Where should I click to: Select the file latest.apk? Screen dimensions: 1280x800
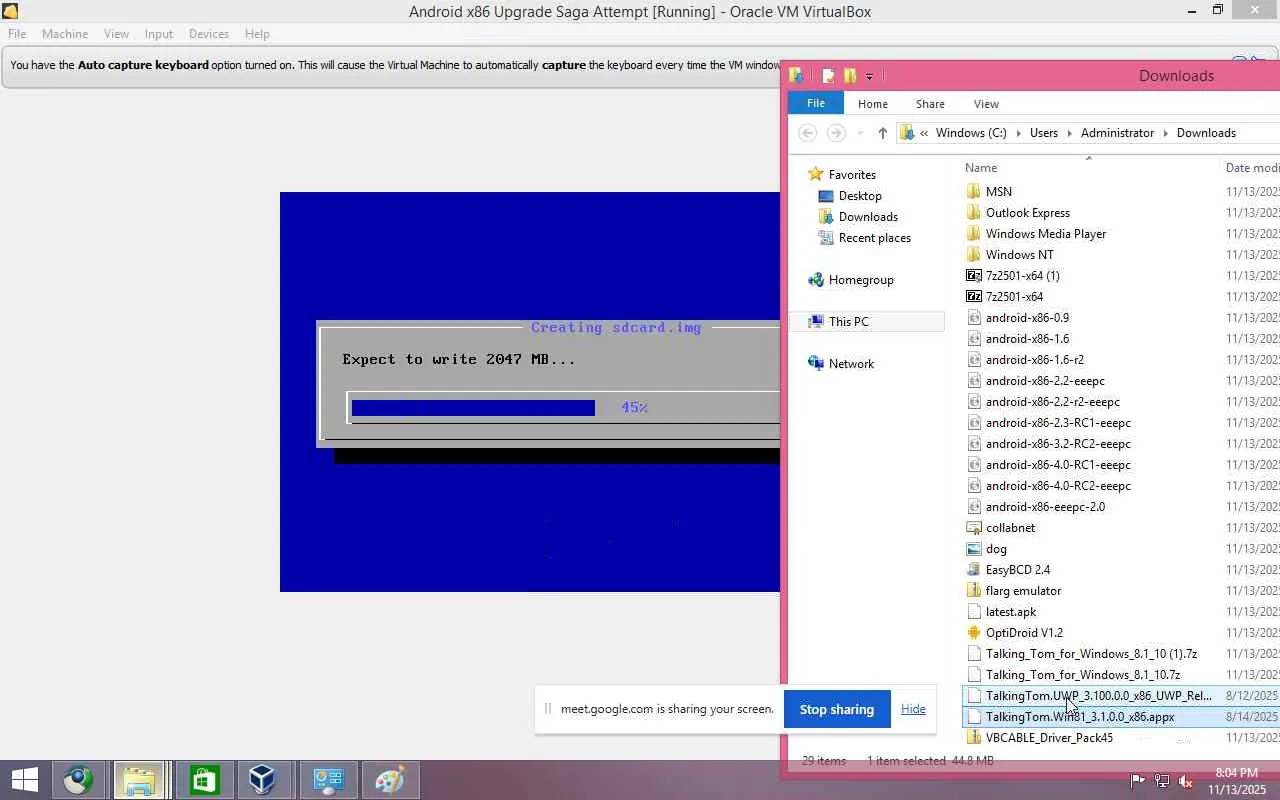[1011, 611]
